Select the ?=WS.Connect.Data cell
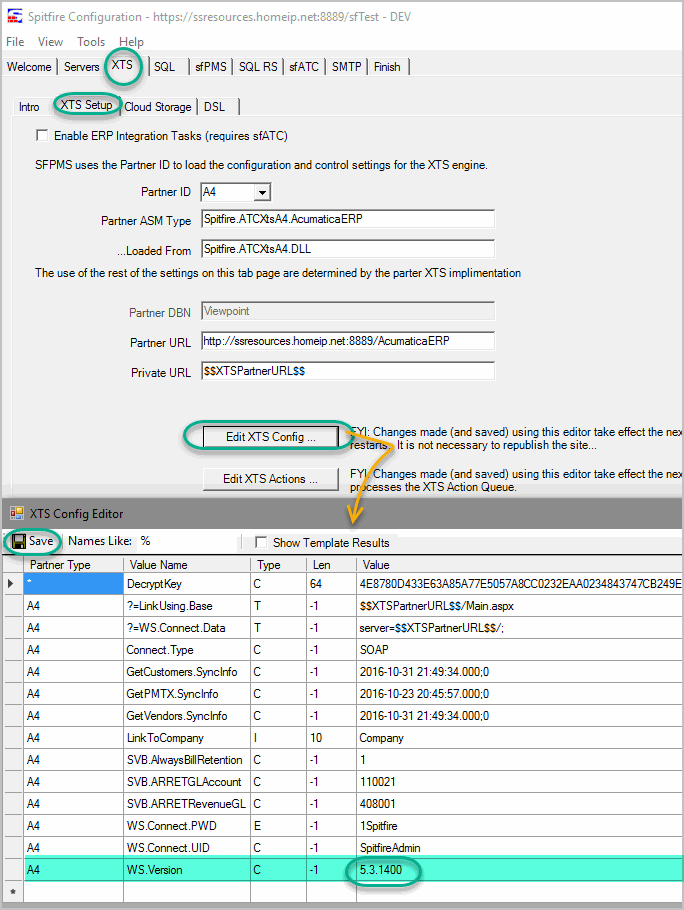 click(187, 628)
